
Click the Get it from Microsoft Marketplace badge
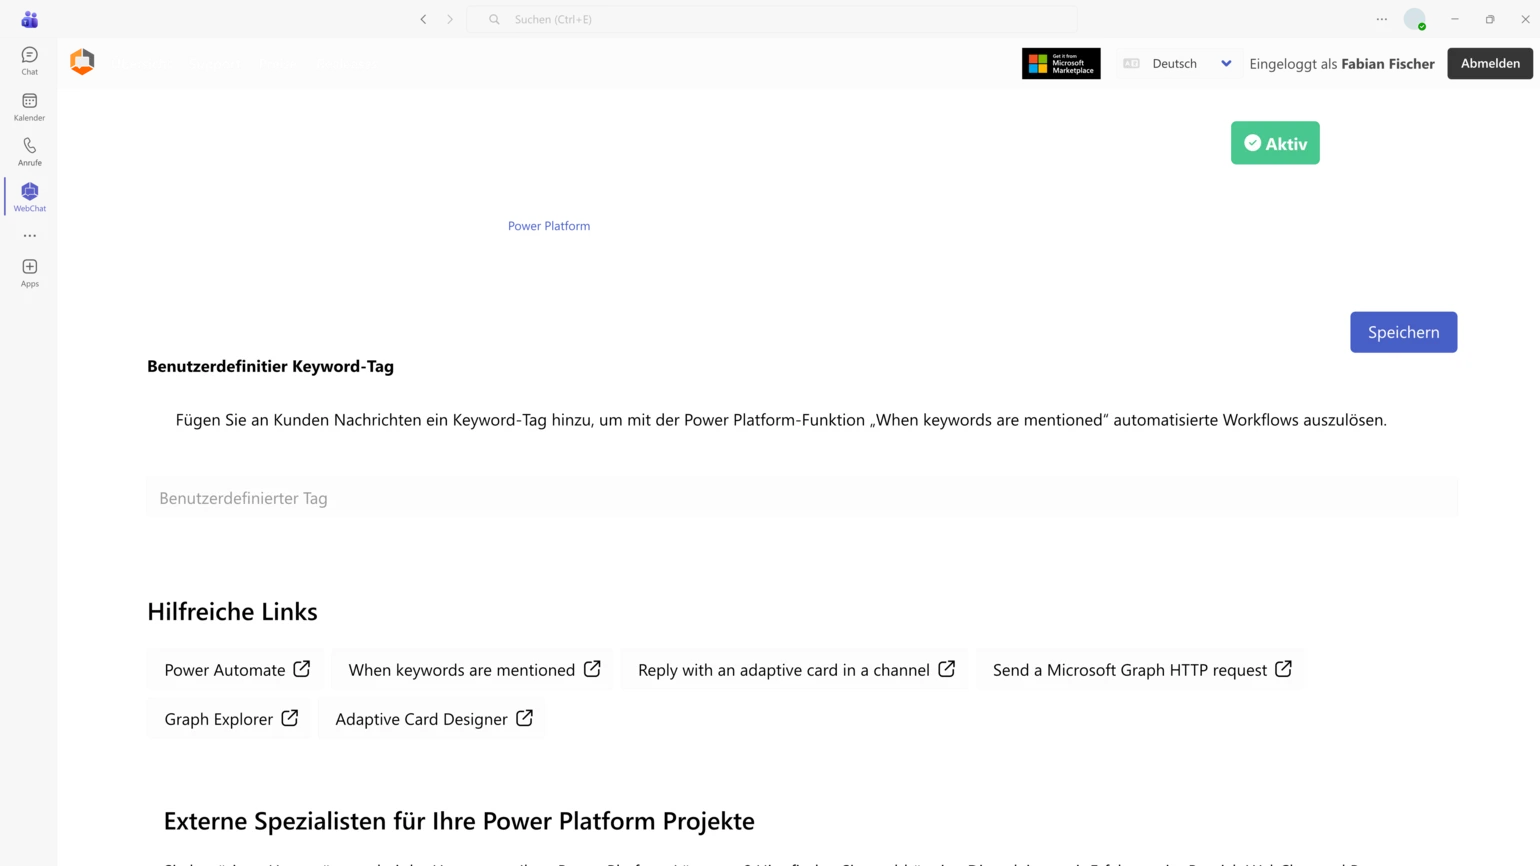[x=1061, y=63]
